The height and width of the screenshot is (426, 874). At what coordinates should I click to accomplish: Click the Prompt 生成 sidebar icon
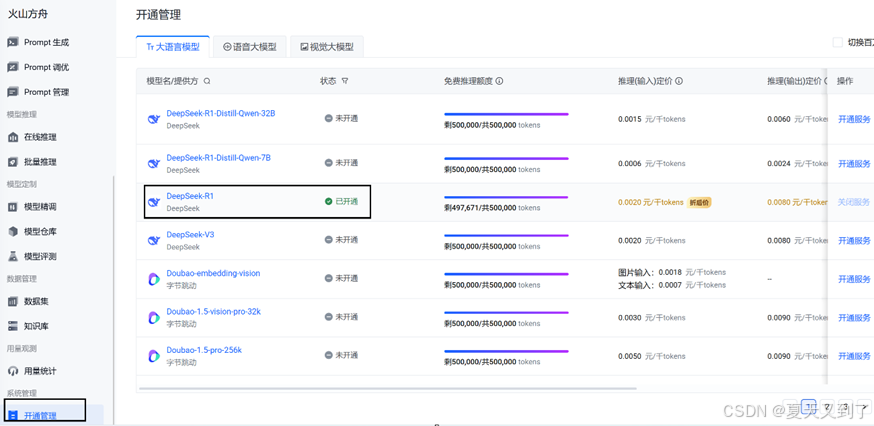point(12,42)
